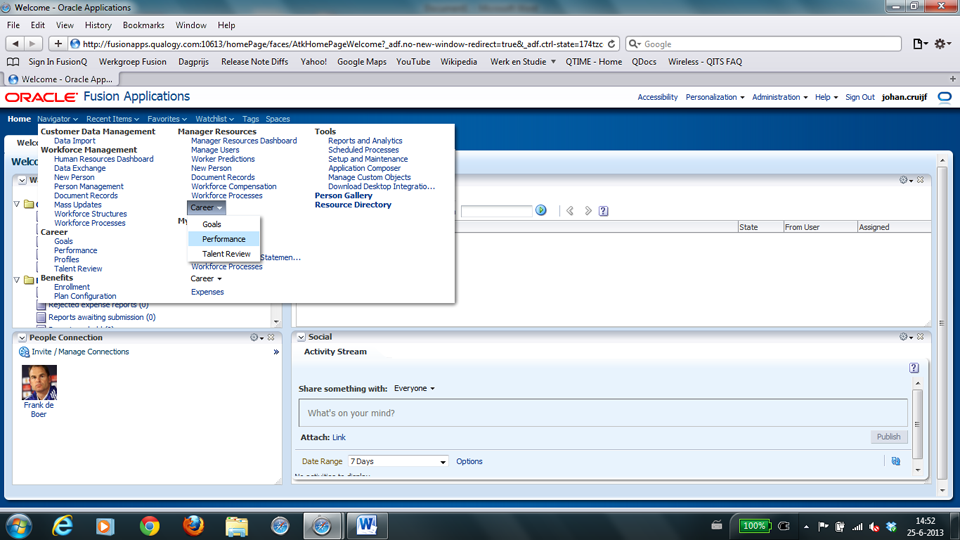The image size is (960, 540).
Task: Open Windows Start menu
Action: [19, 525]
